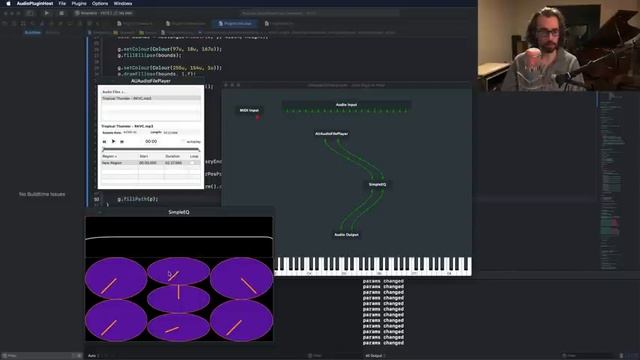Image resolution: width=640 pixels, height=360 pixels.
Task: Switch to the highlighted blue editor tab
Action: pyautogui.click(x=235, y=24)
